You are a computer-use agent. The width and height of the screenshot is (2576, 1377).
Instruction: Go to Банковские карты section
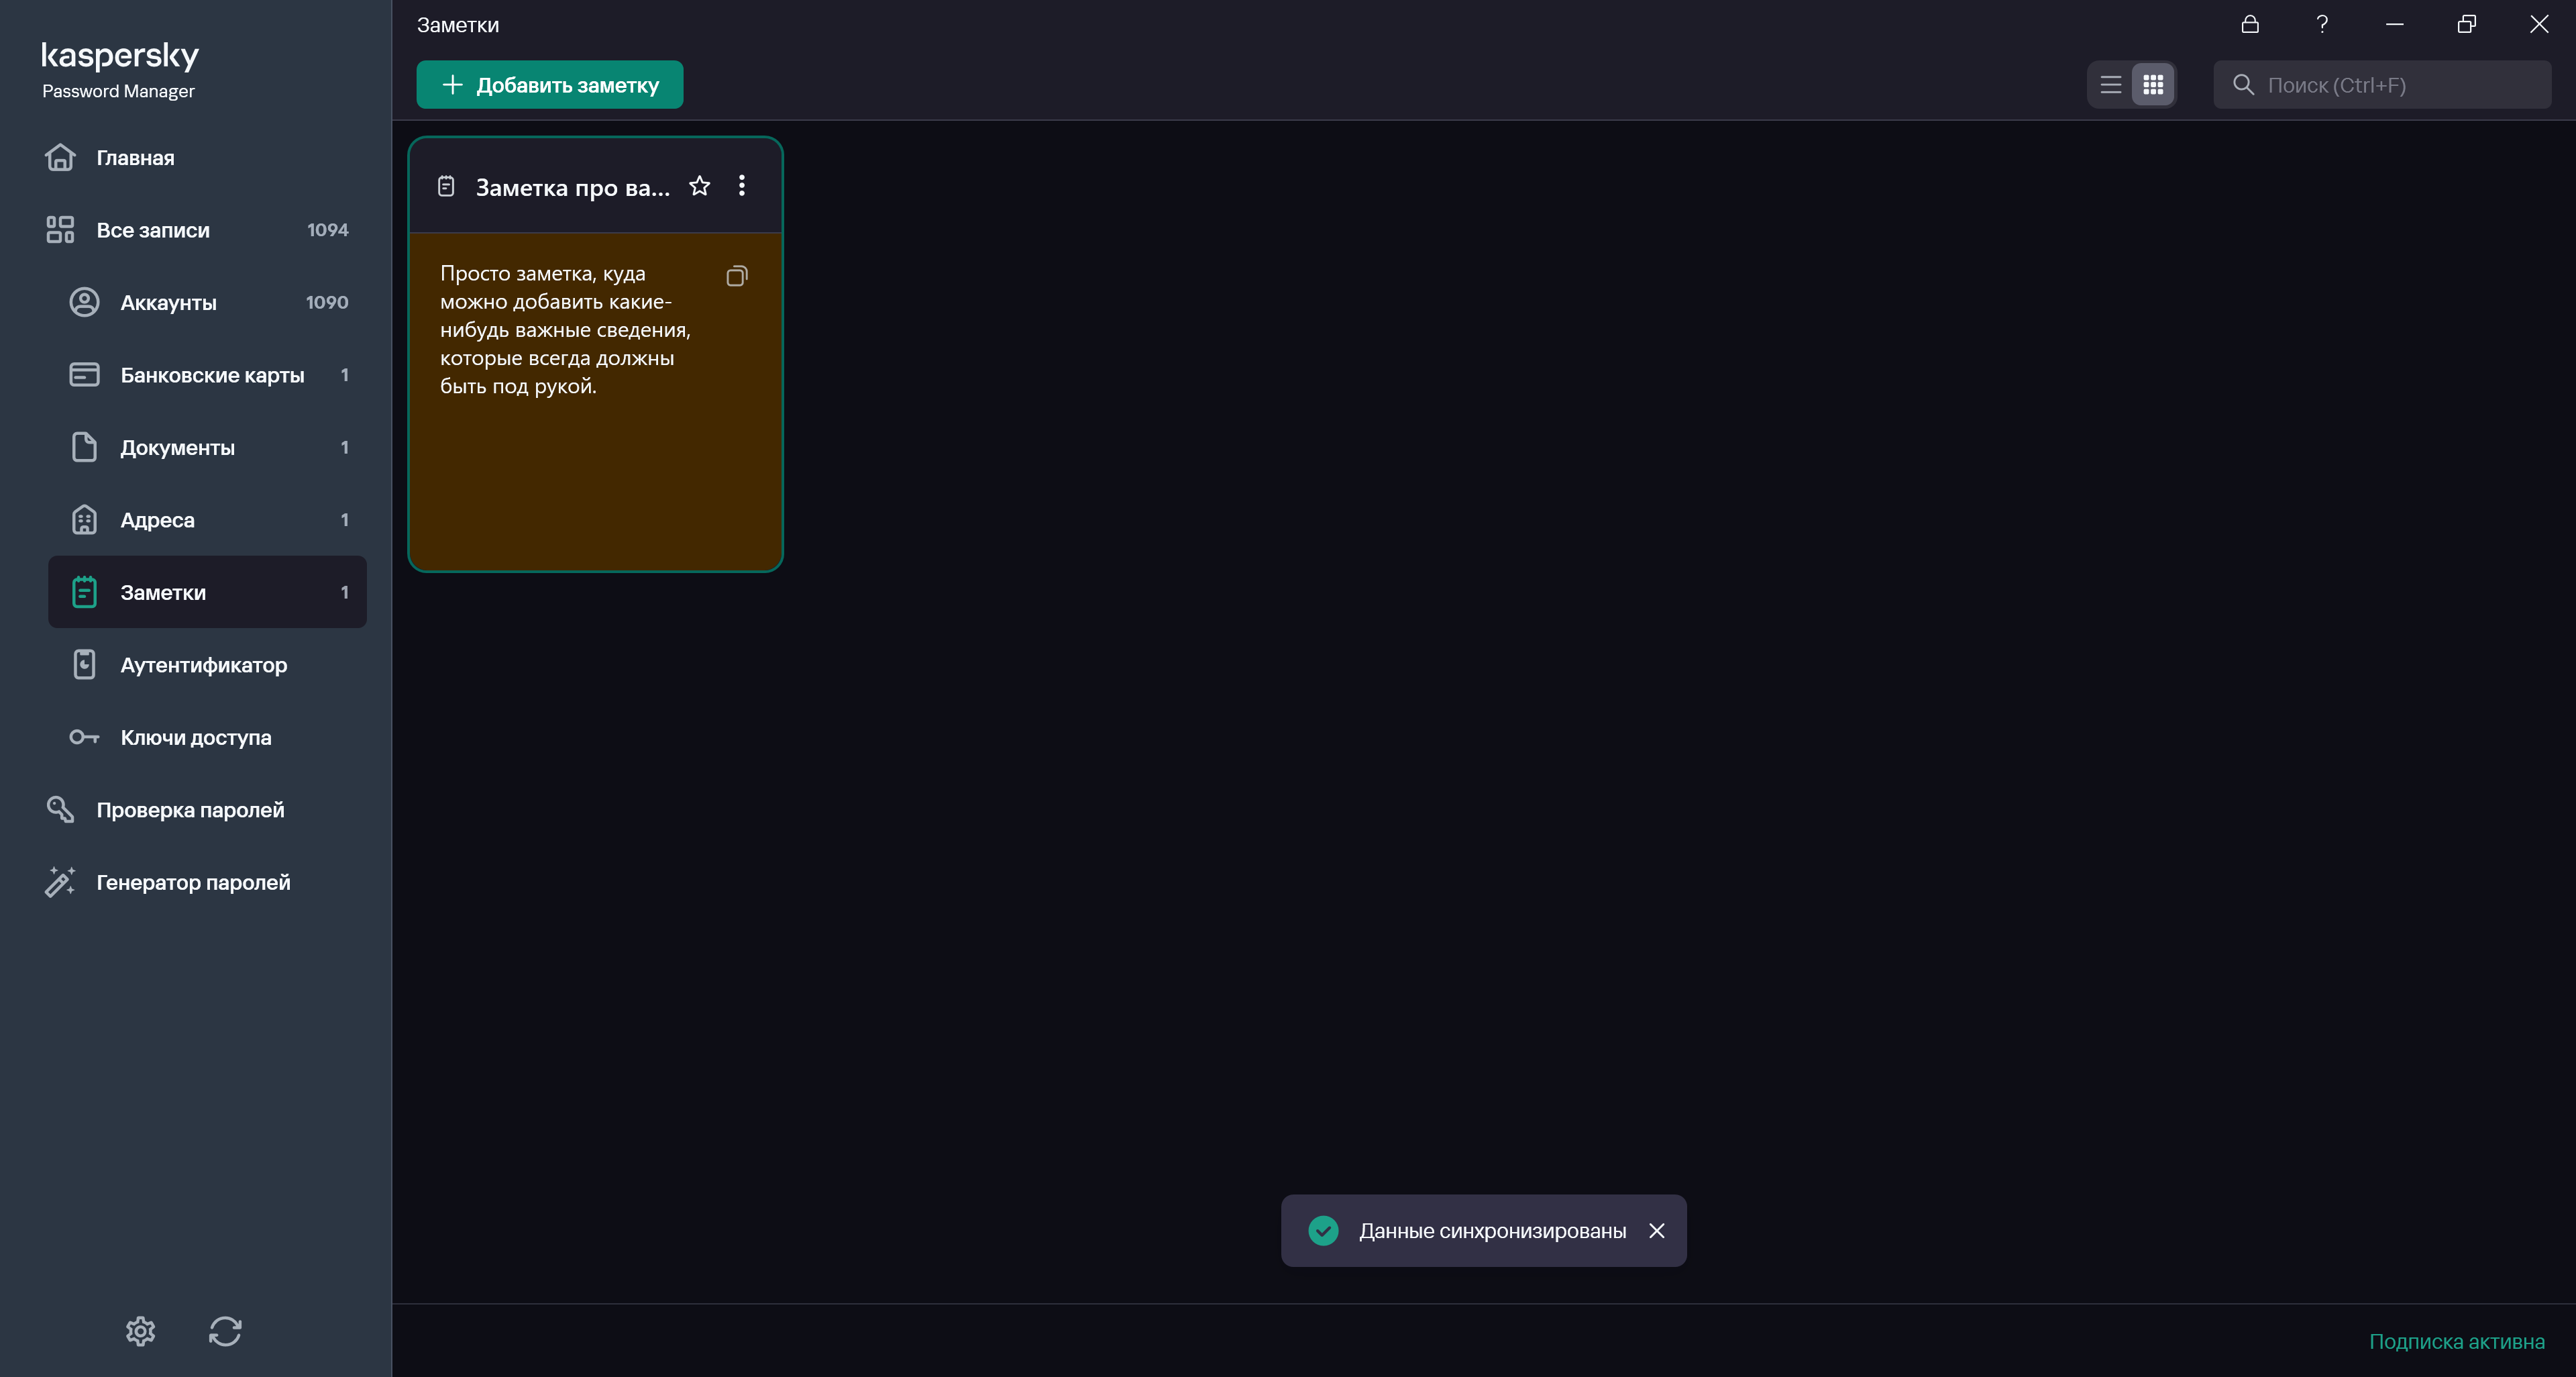pyautogui.click(x=212, y=375)
